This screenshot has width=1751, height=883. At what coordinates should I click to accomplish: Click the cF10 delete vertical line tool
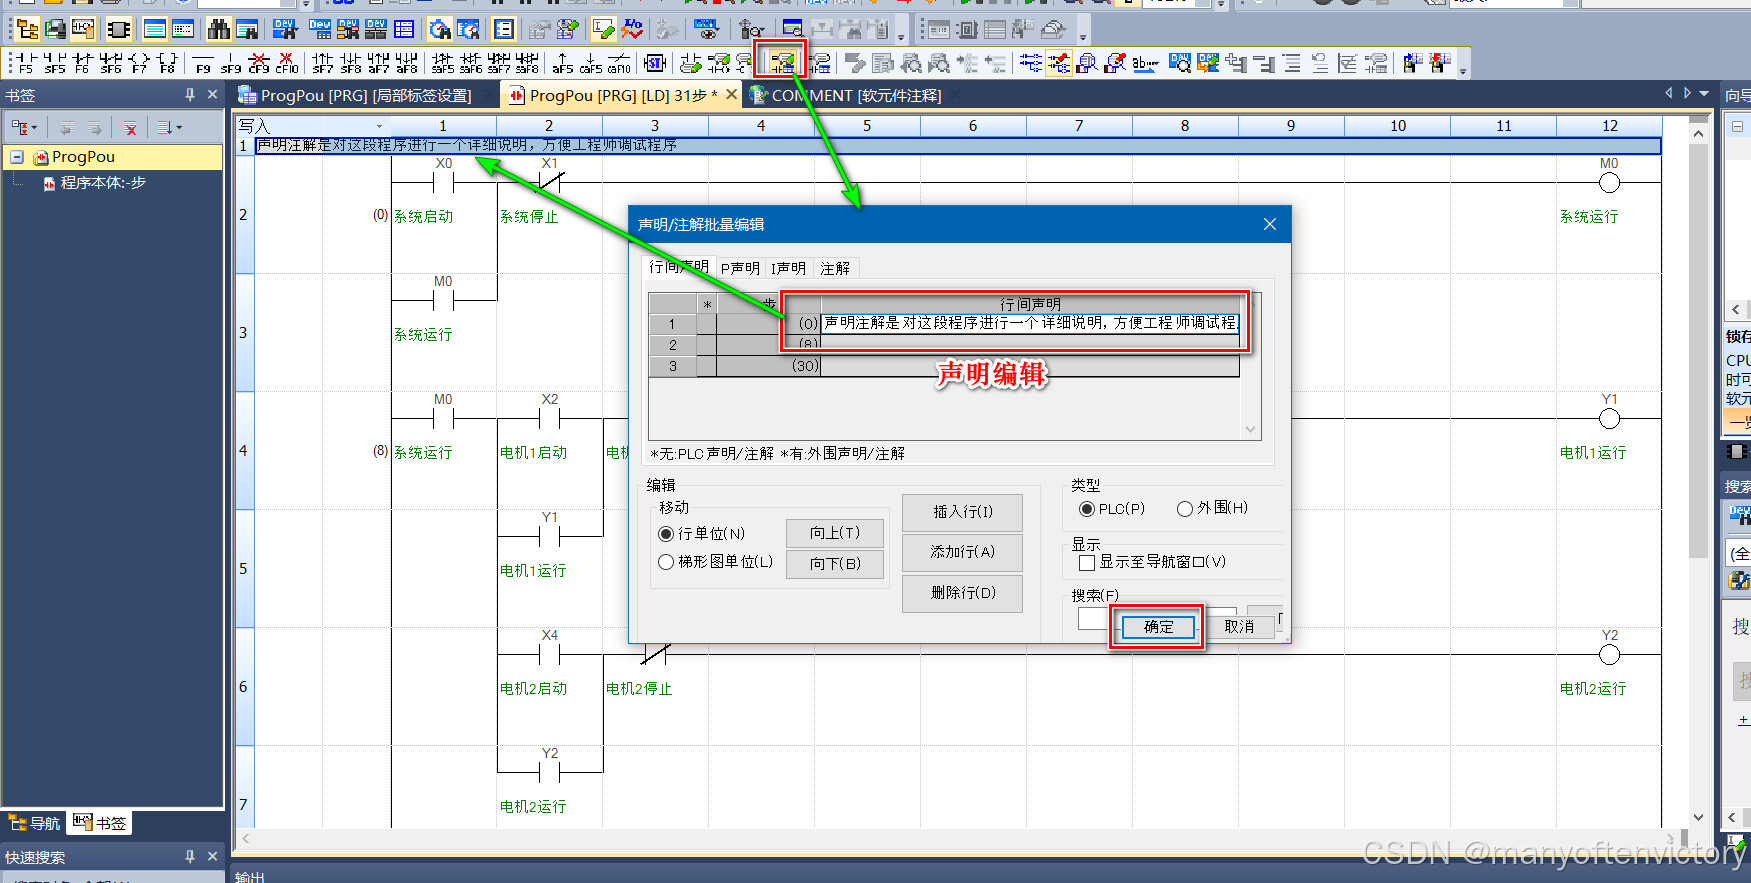(287, 63)
